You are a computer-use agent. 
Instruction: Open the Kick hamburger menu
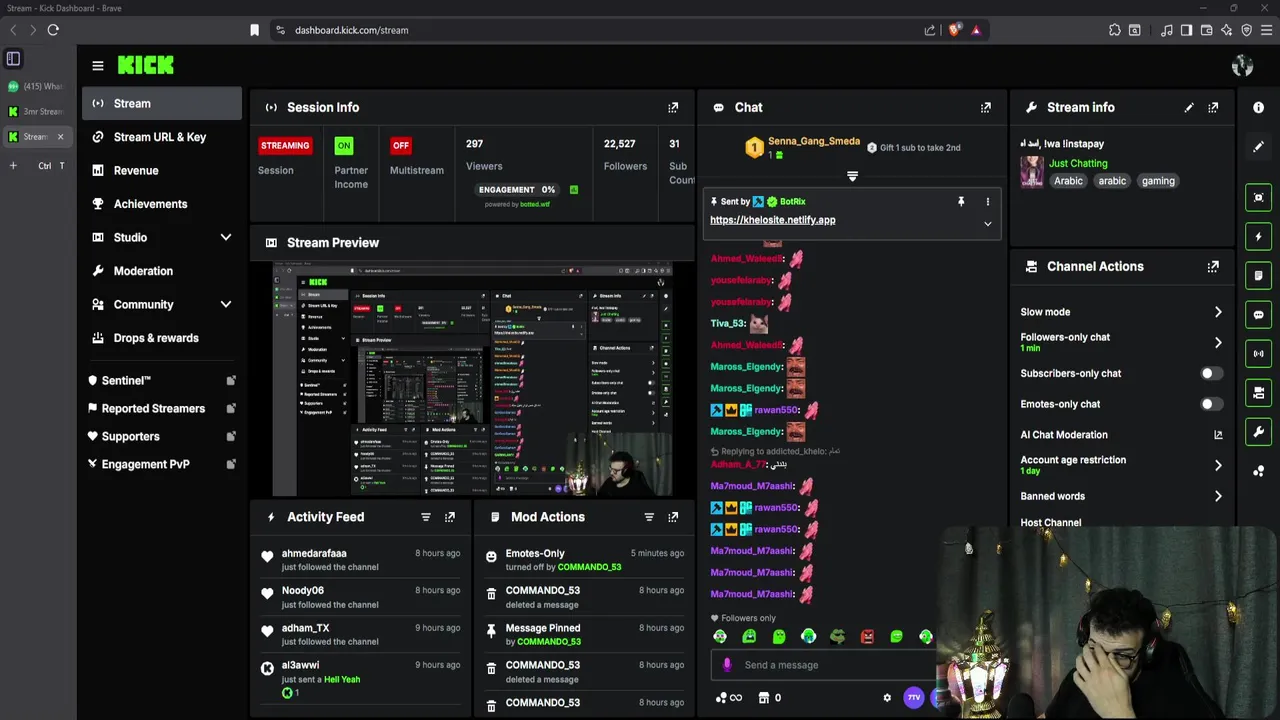tap(97, 66)
